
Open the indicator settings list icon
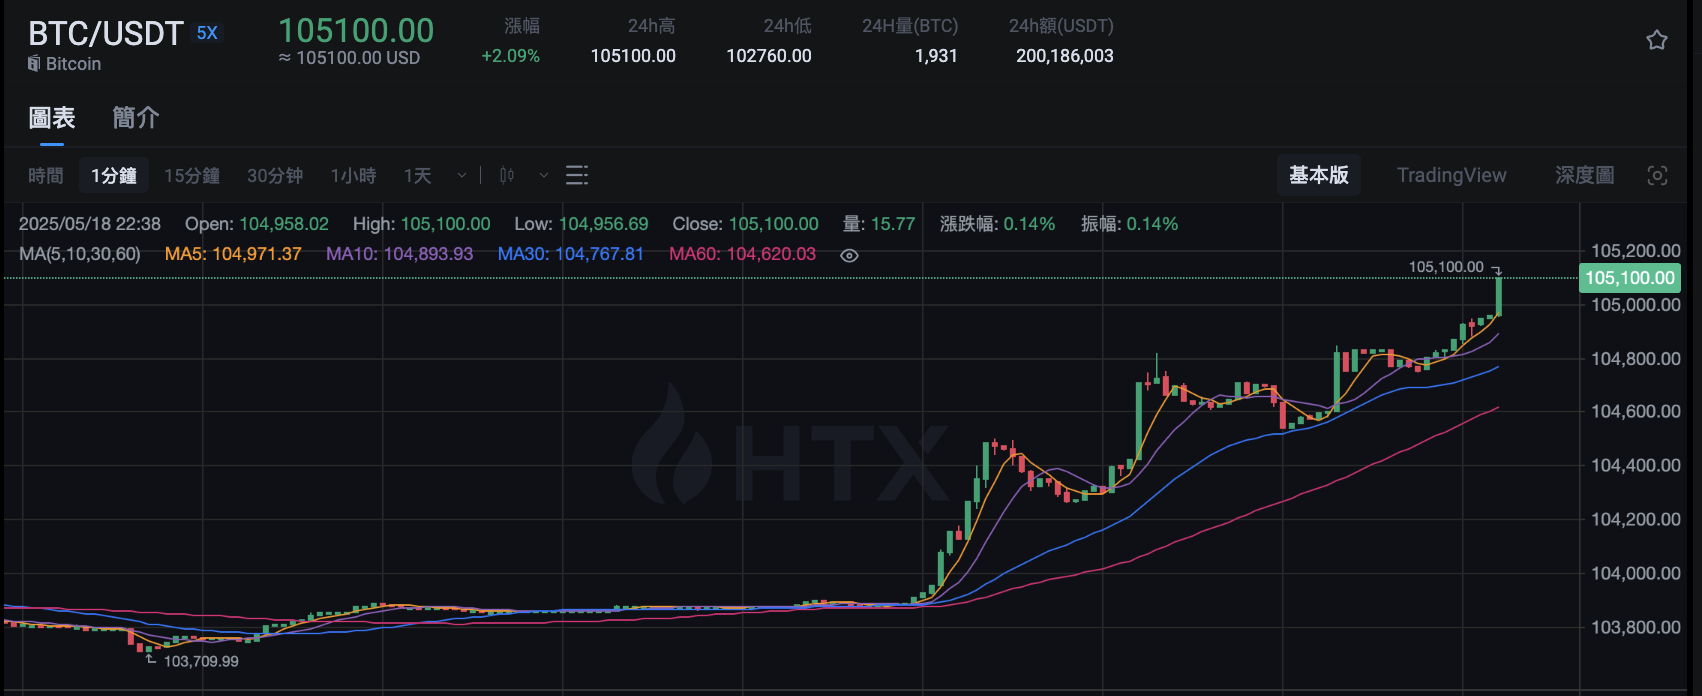pyautogui.click(x=577, y=176)
